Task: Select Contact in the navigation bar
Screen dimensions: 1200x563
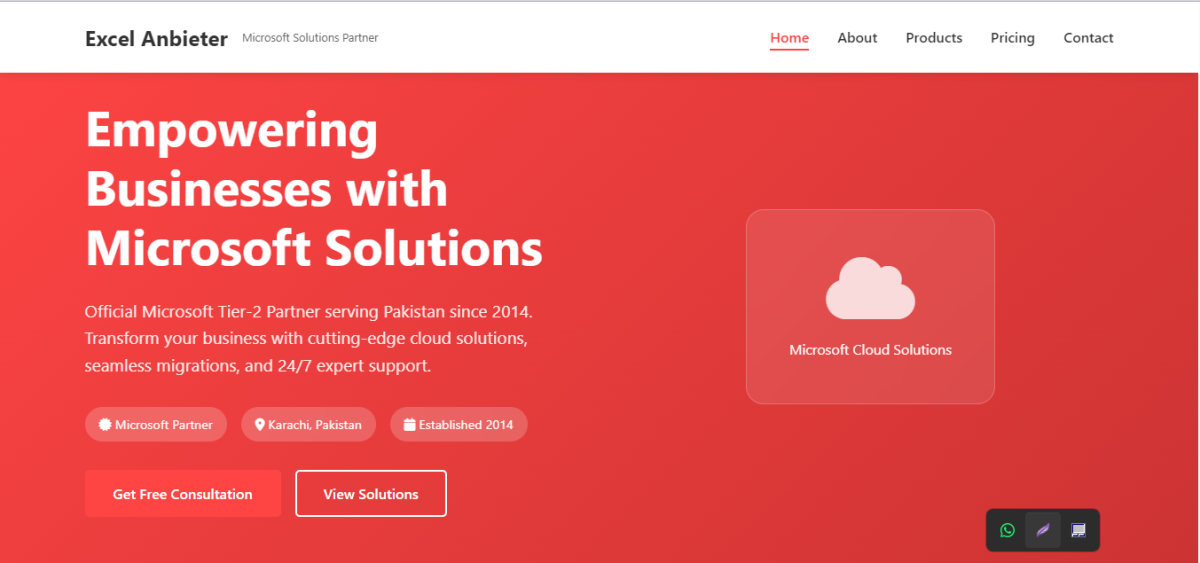Action: [1088, 38]
